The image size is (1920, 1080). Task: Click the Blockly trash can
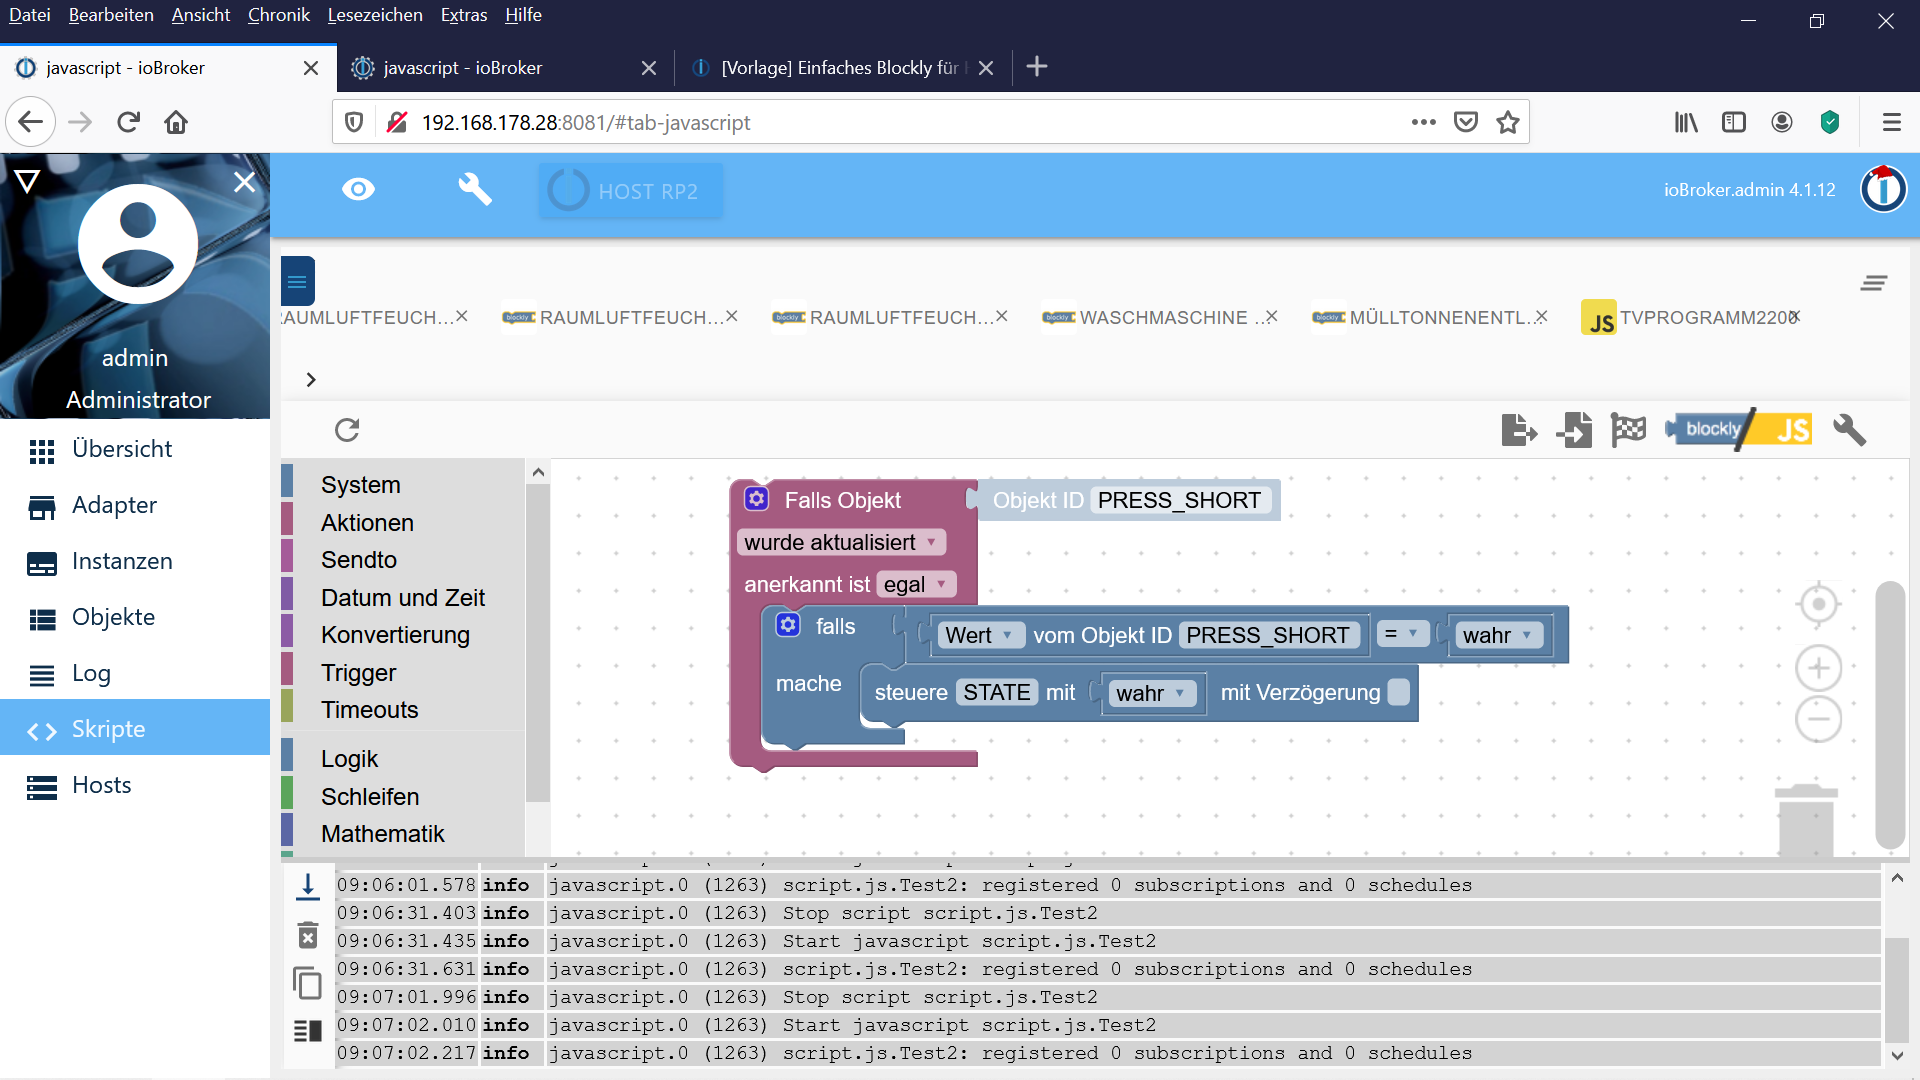tap(1806, 820)
